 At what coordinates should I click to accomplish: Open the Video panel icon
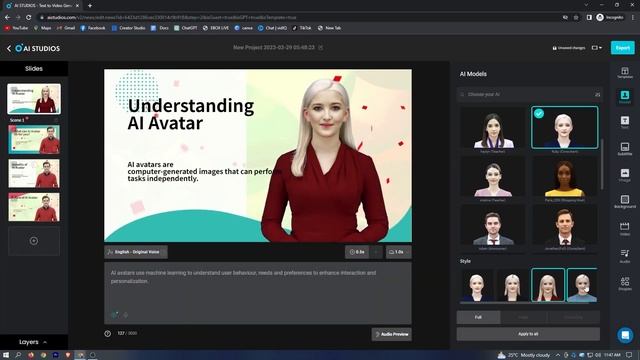pyautogui.click(x=624, y=229)
